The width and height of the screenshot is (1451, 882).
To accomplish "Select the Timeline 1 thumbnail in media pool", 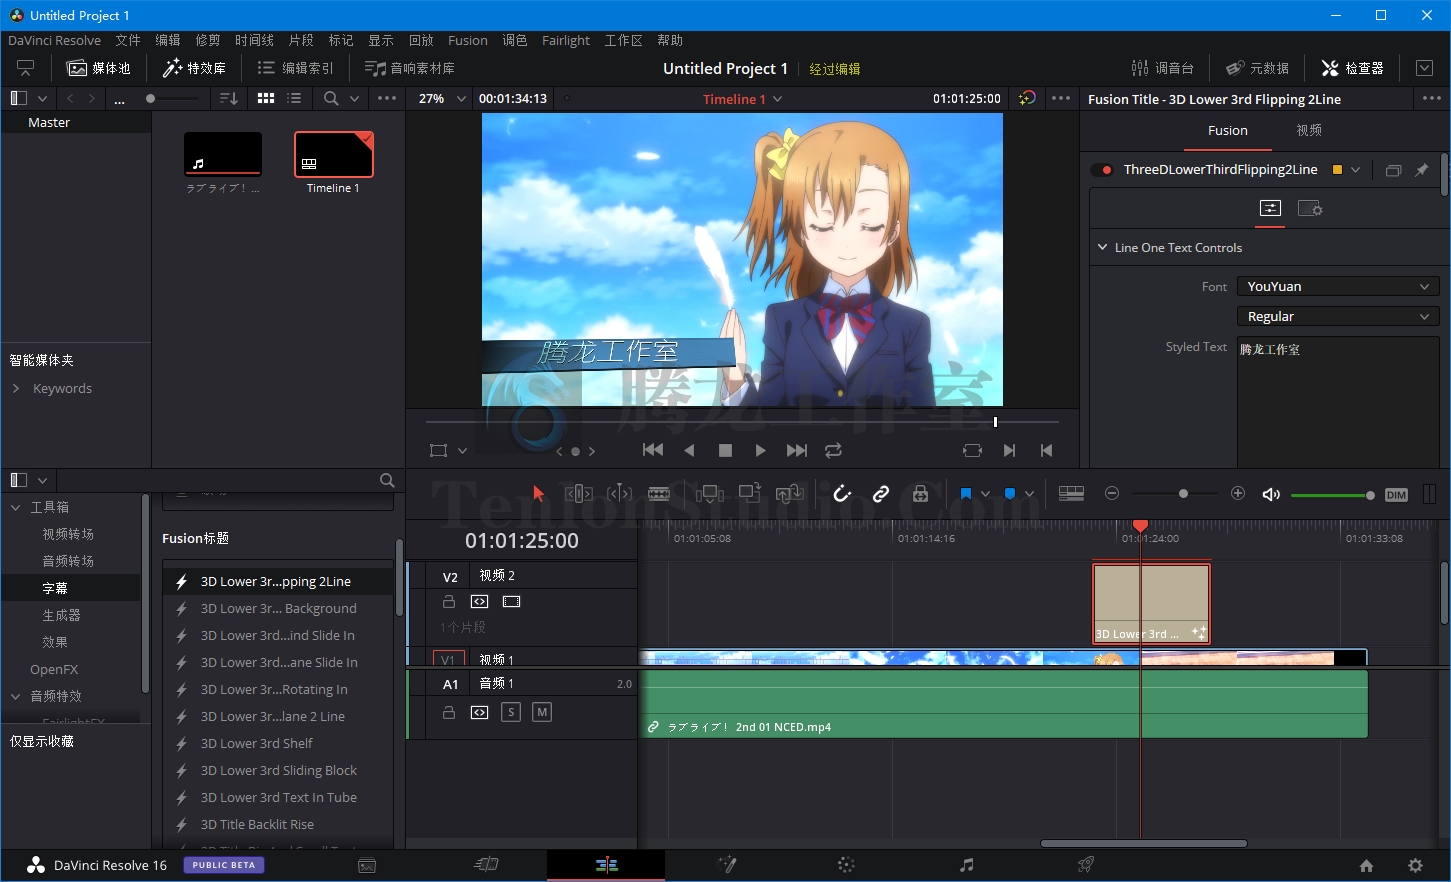I will (x=334, y=155).
